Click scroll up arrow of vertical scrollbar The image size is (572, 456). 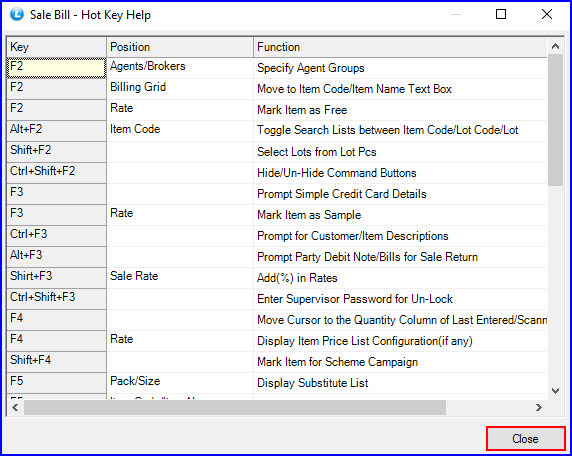point(555,46)
